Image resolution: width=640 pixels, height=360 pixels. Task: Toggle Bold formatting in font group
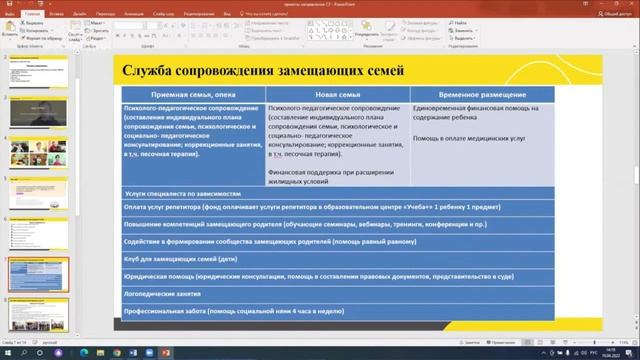(118, 36)
